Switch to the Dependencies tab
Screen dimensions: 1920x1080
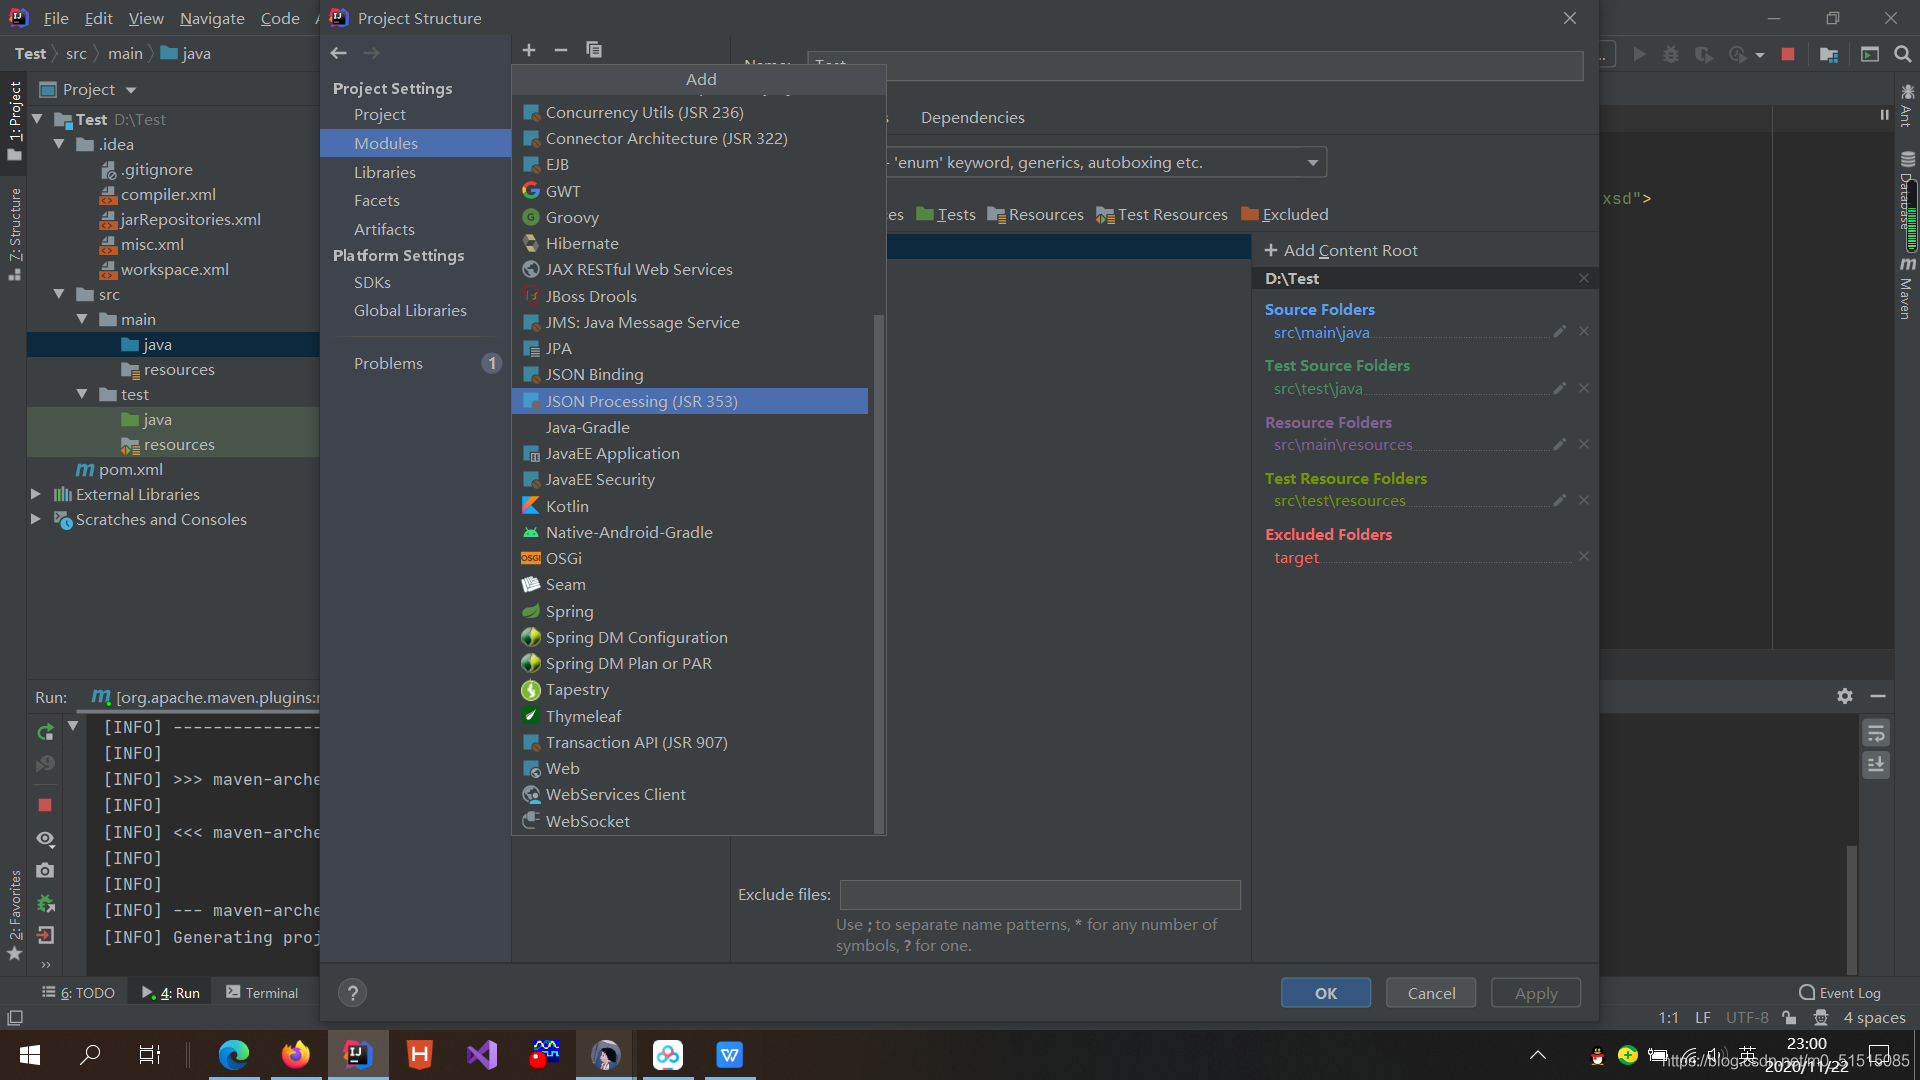coord(972,117)
